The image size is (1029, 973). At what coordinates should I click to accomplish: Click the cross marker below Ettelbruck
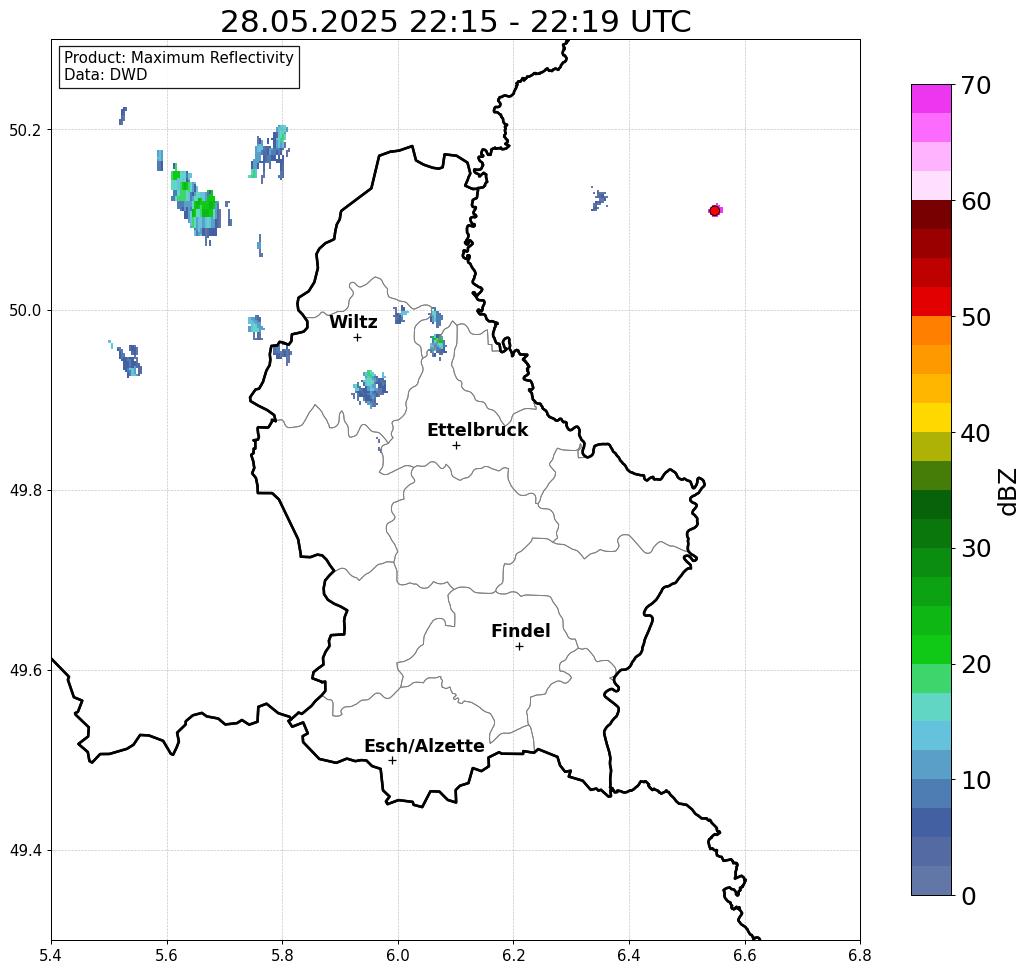[x=457, y=445]
